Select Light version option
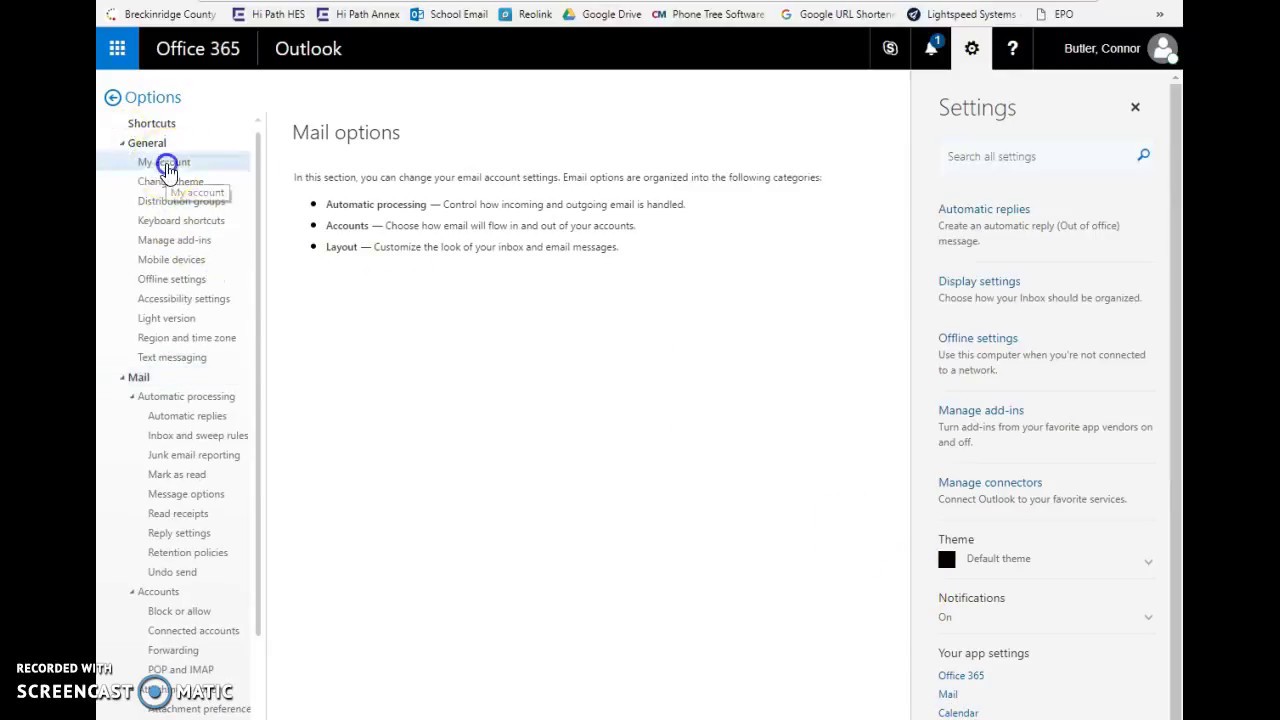Viewport: 1280px width, 720px height. pos(166,318)
